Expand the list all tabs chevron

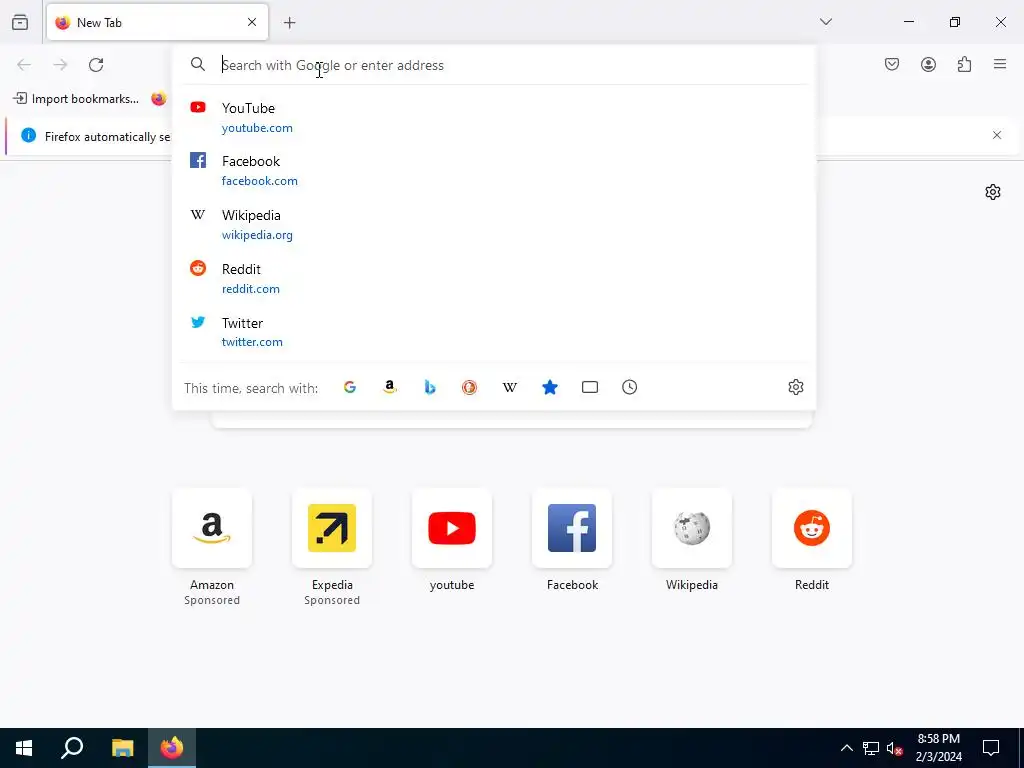pos(826,22)
